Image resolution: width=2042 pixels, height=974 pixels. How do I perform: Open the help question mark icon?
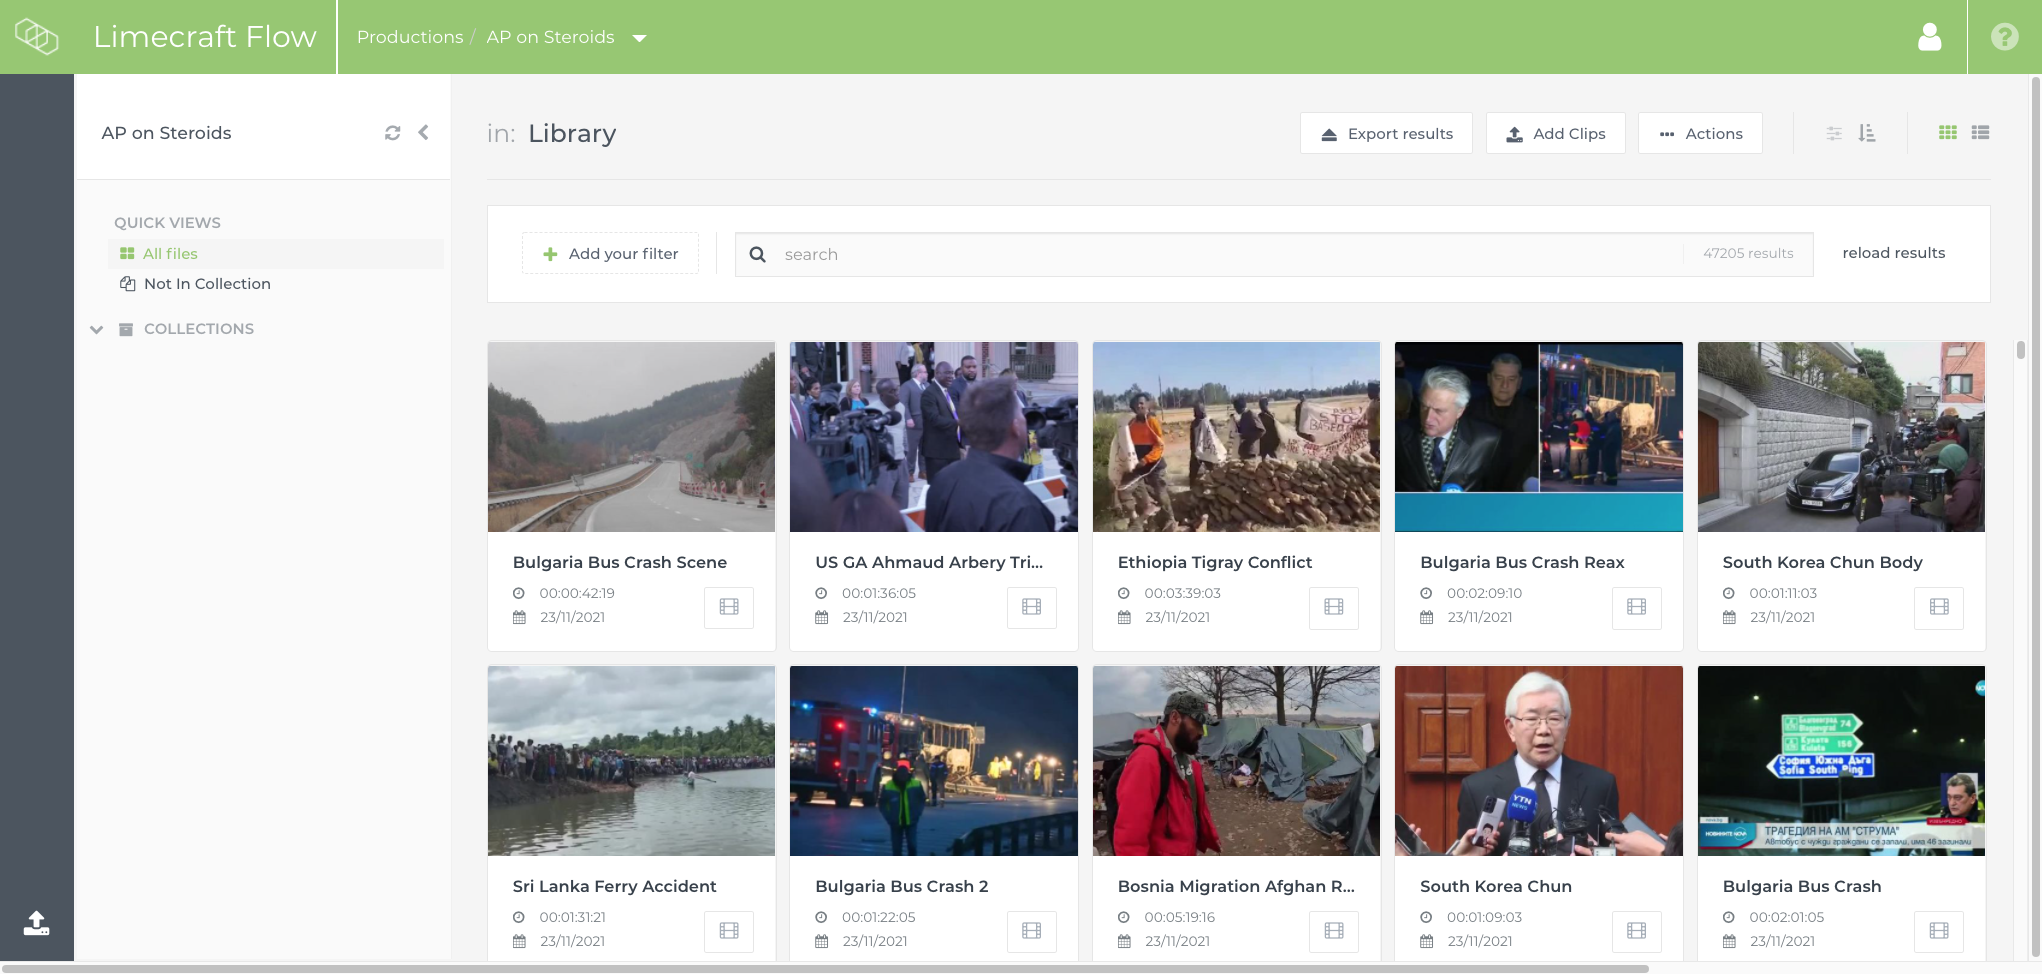tap(2004, 37)
